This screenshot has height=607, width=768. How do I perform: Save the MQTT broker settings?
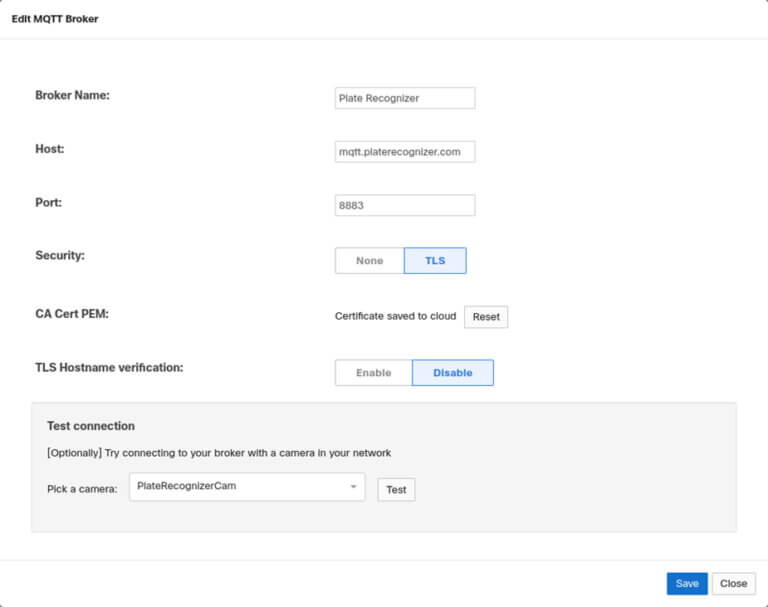pyautogui.click(x=687, y=583)
